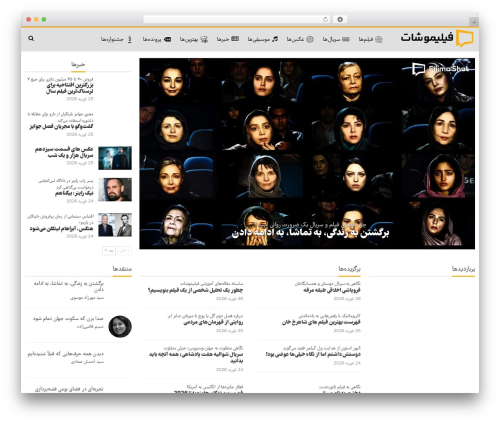Image resolution: width=500 pixels, height=423 pixels.
Task: Click the music note icon beside موسیقی‌ها
Action: click(x=275, y=39)
